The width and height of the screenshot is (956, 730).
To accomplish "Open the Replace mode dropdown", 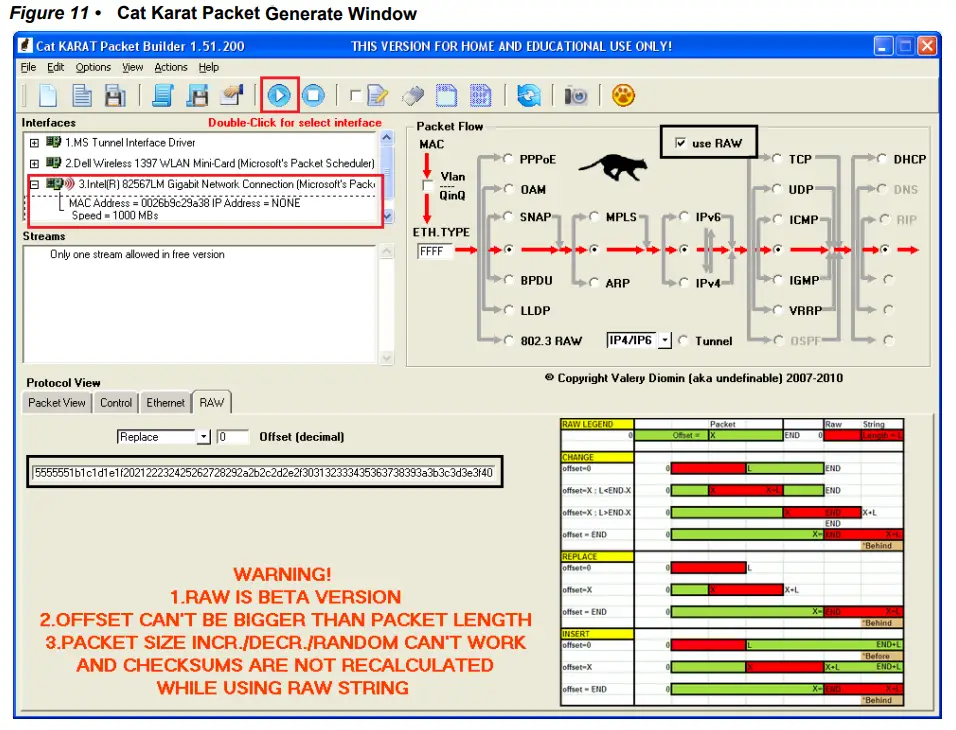I will click(x=205, y=436).
